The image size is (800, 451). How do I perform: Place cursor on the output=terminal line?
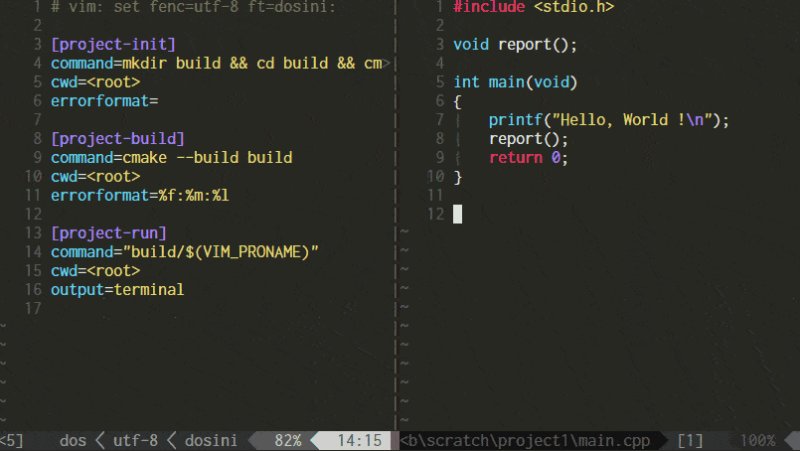click(117, 290)
